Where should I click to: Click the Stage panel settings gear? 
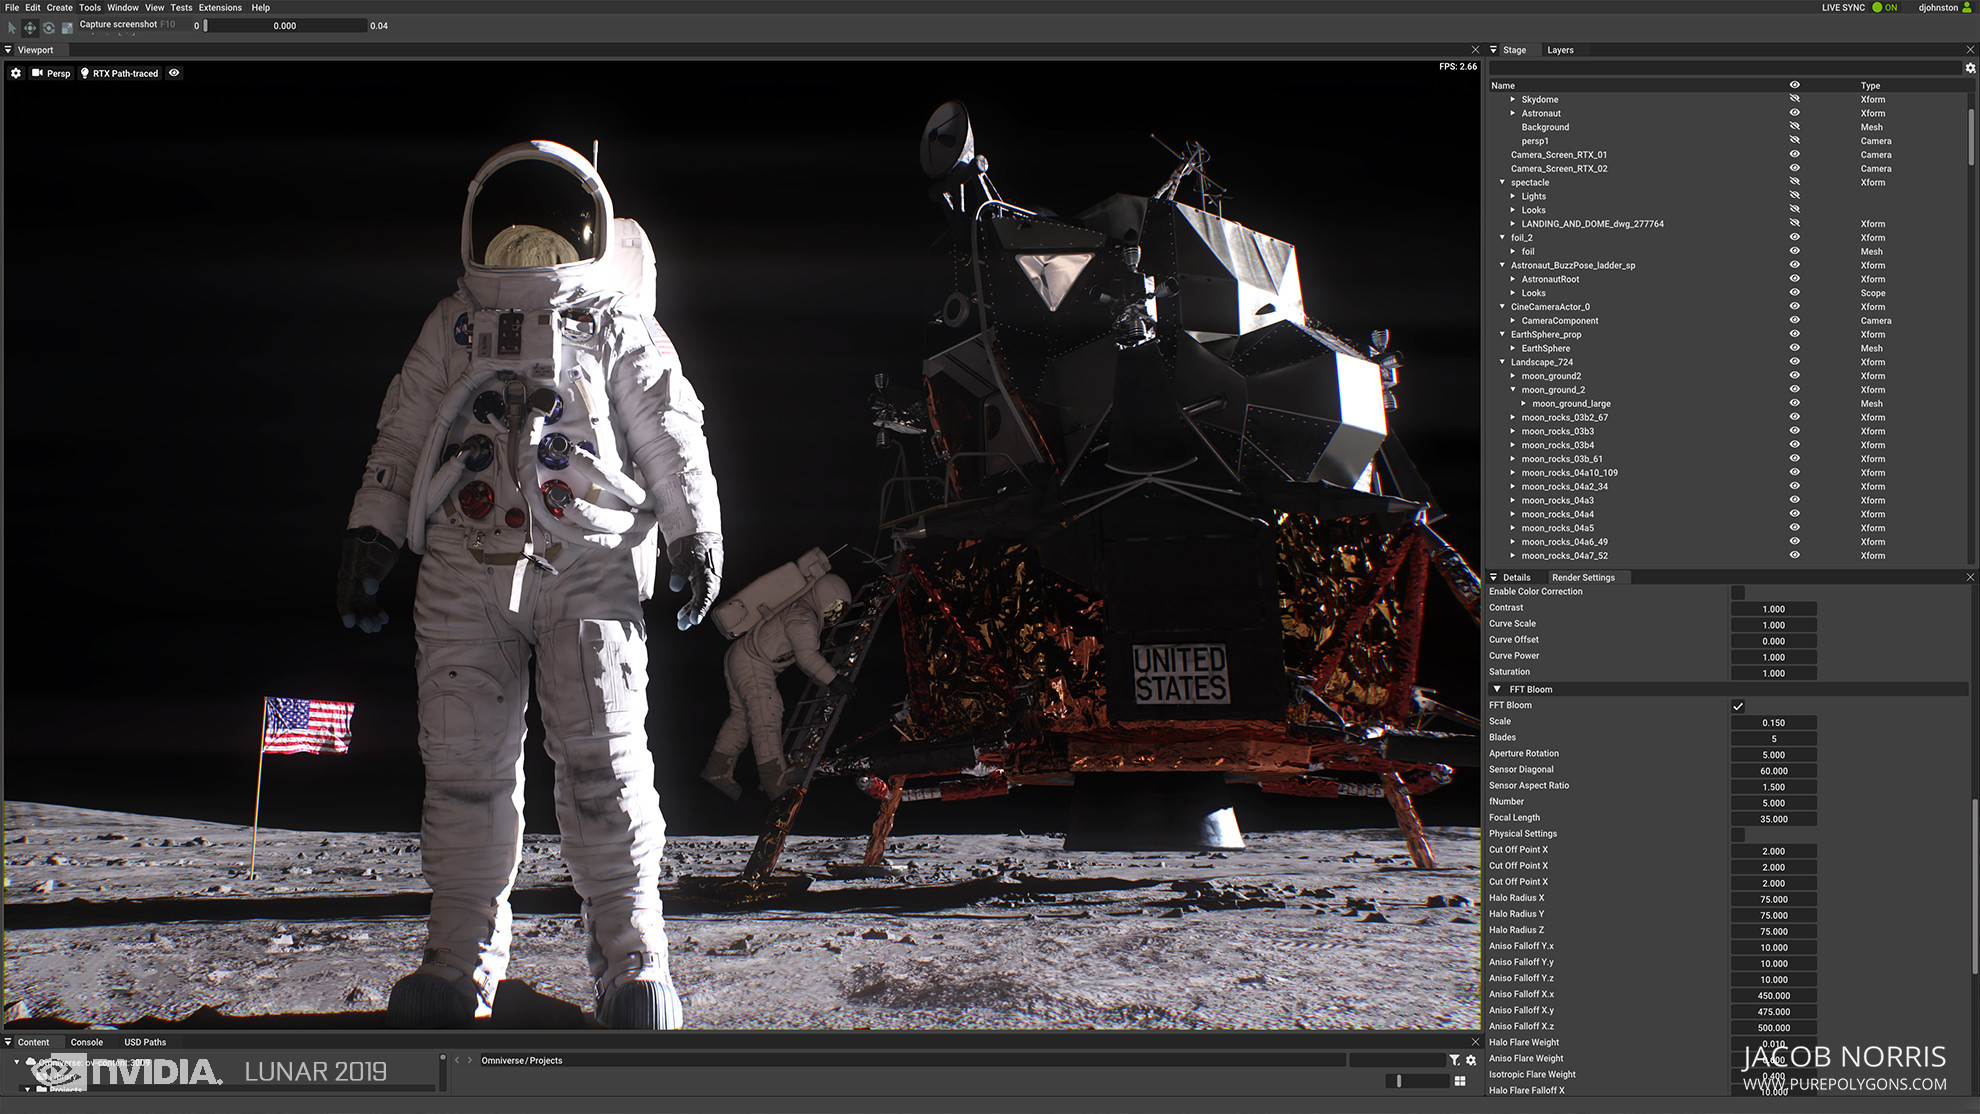tap(1969, 67)
